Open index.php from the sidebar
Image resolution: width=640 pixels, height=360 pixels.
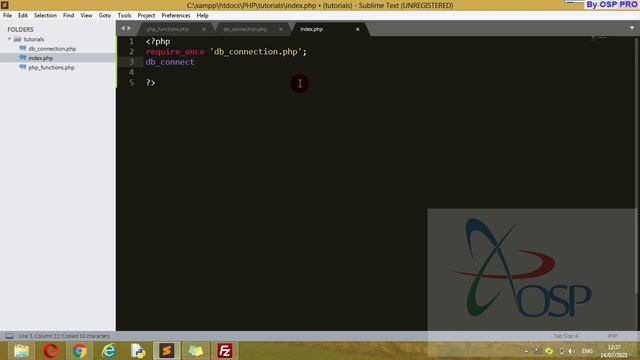(x=40, y=58)
